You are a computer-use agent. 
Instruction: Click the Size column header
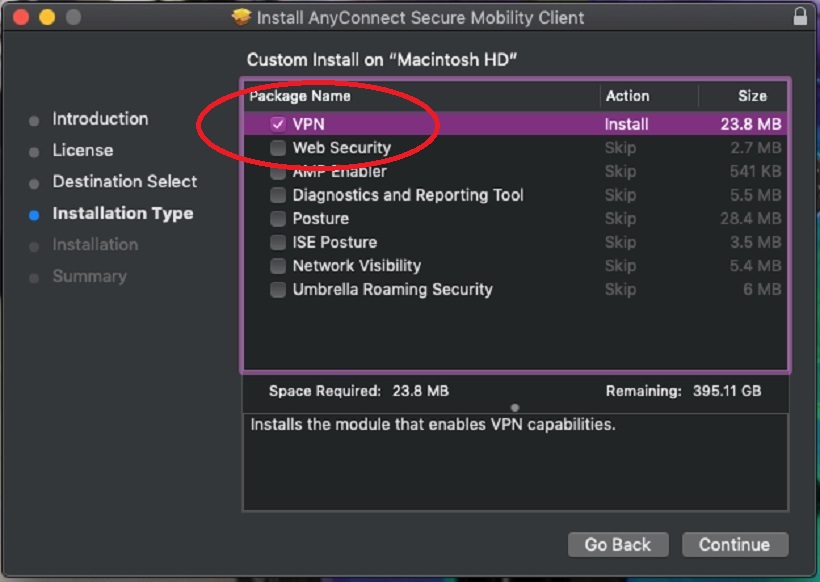[x=752, y=96]
